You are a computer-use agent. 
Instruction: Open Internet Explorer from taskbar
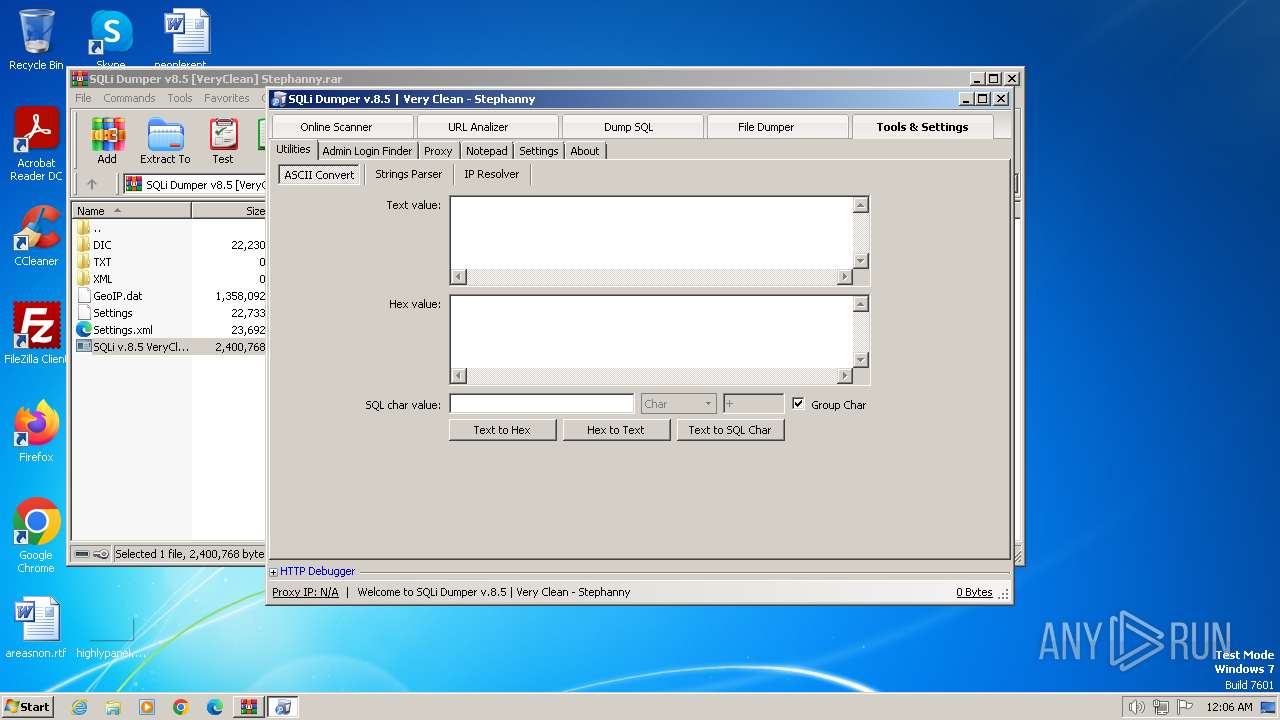79,707
